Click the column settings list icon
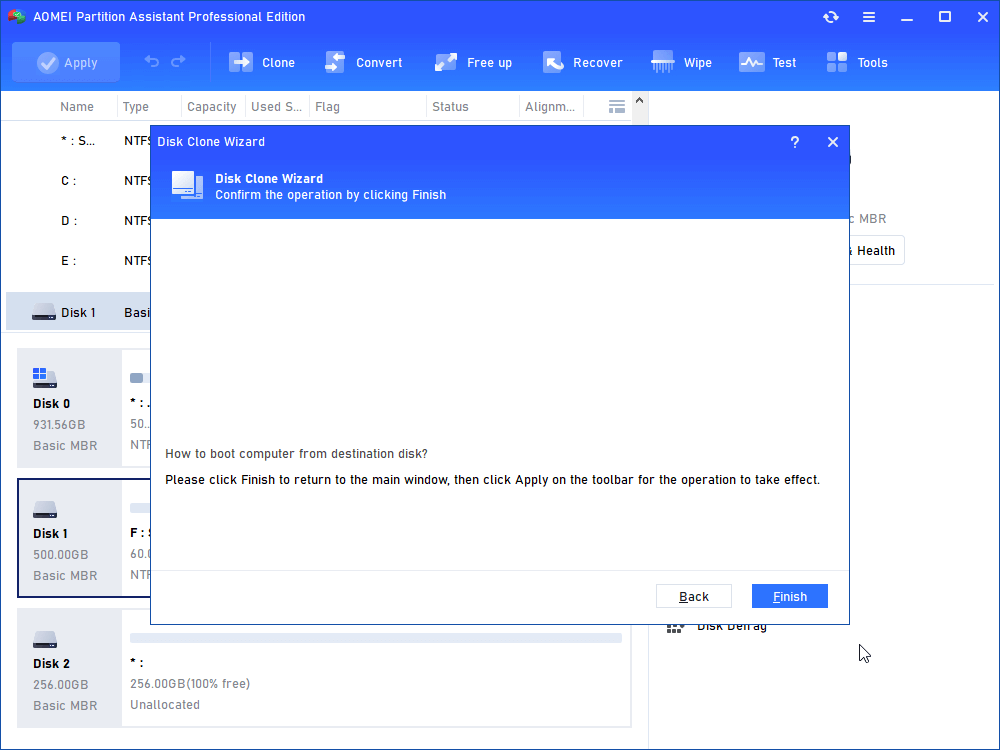The image size is (1000, 750). 617,107
